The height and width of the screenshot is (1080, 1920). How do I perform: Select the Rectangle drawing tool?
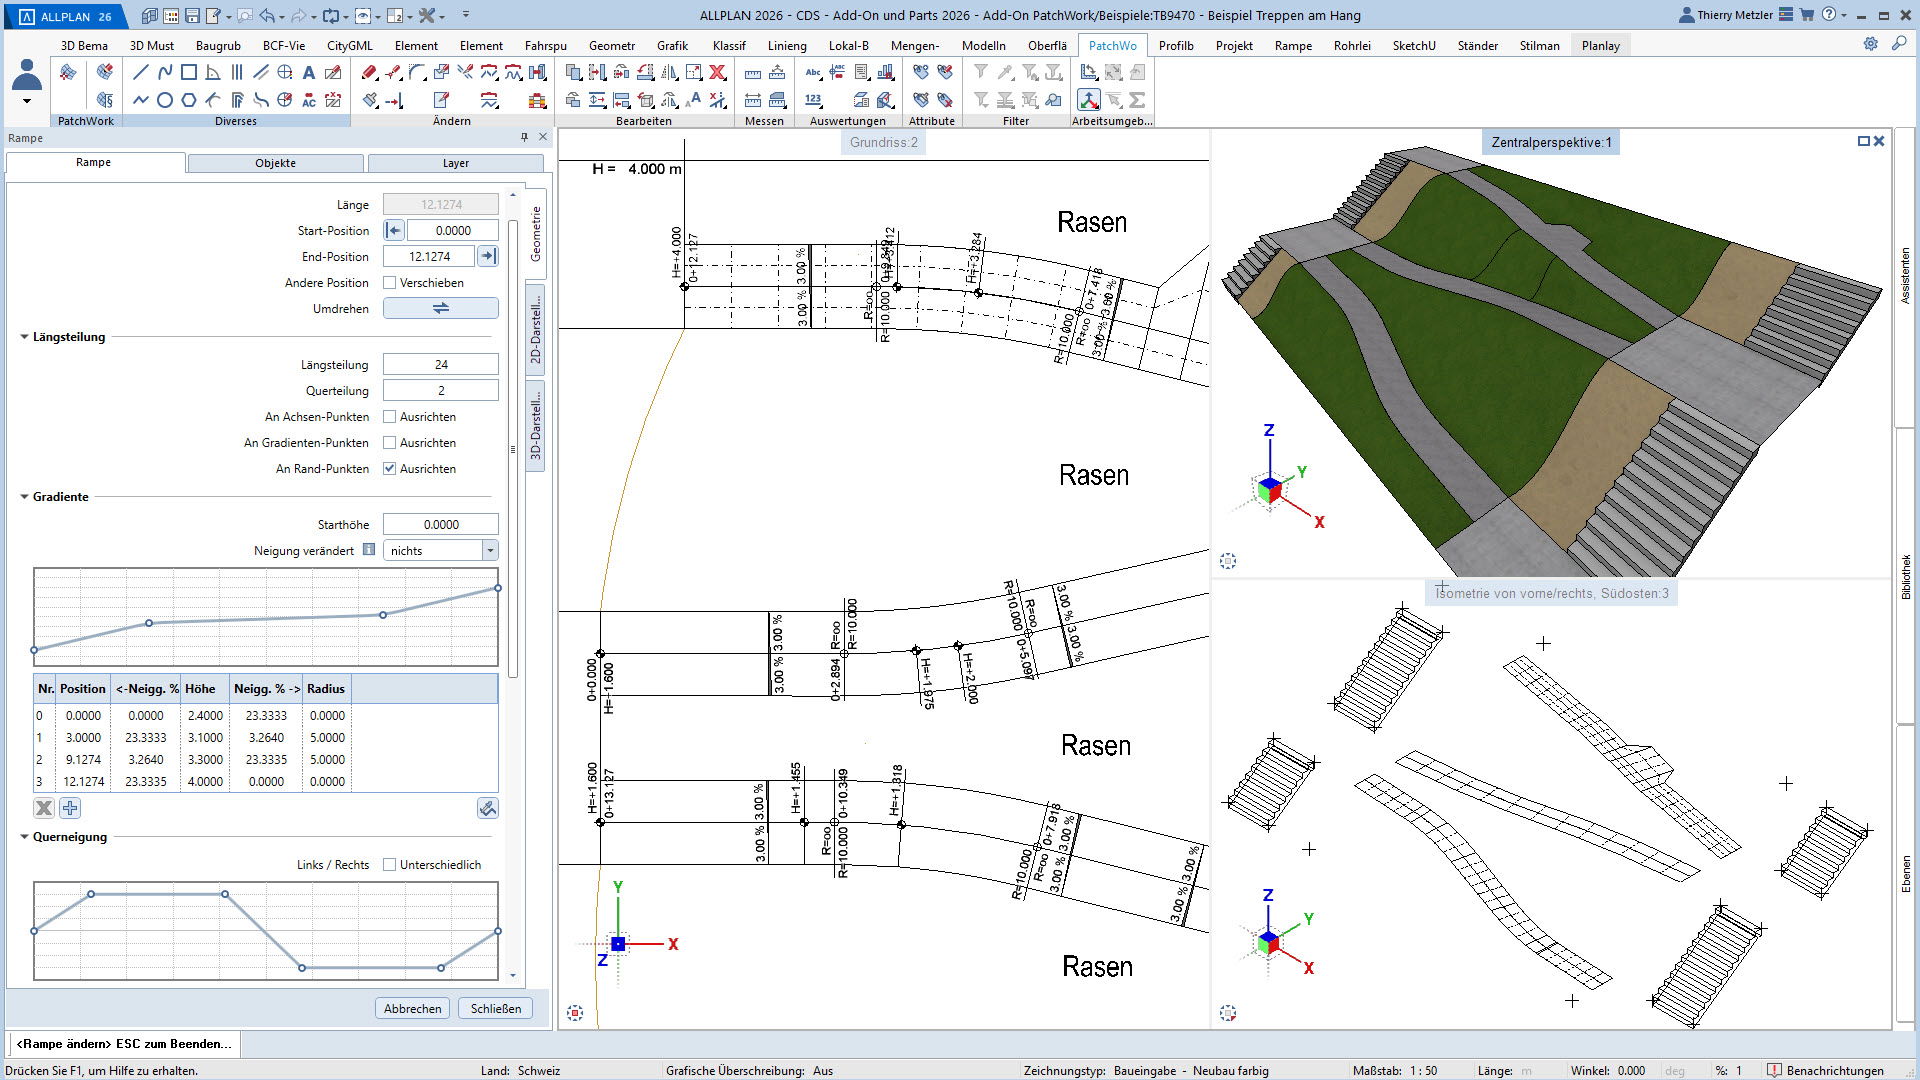tap(189, 72)
